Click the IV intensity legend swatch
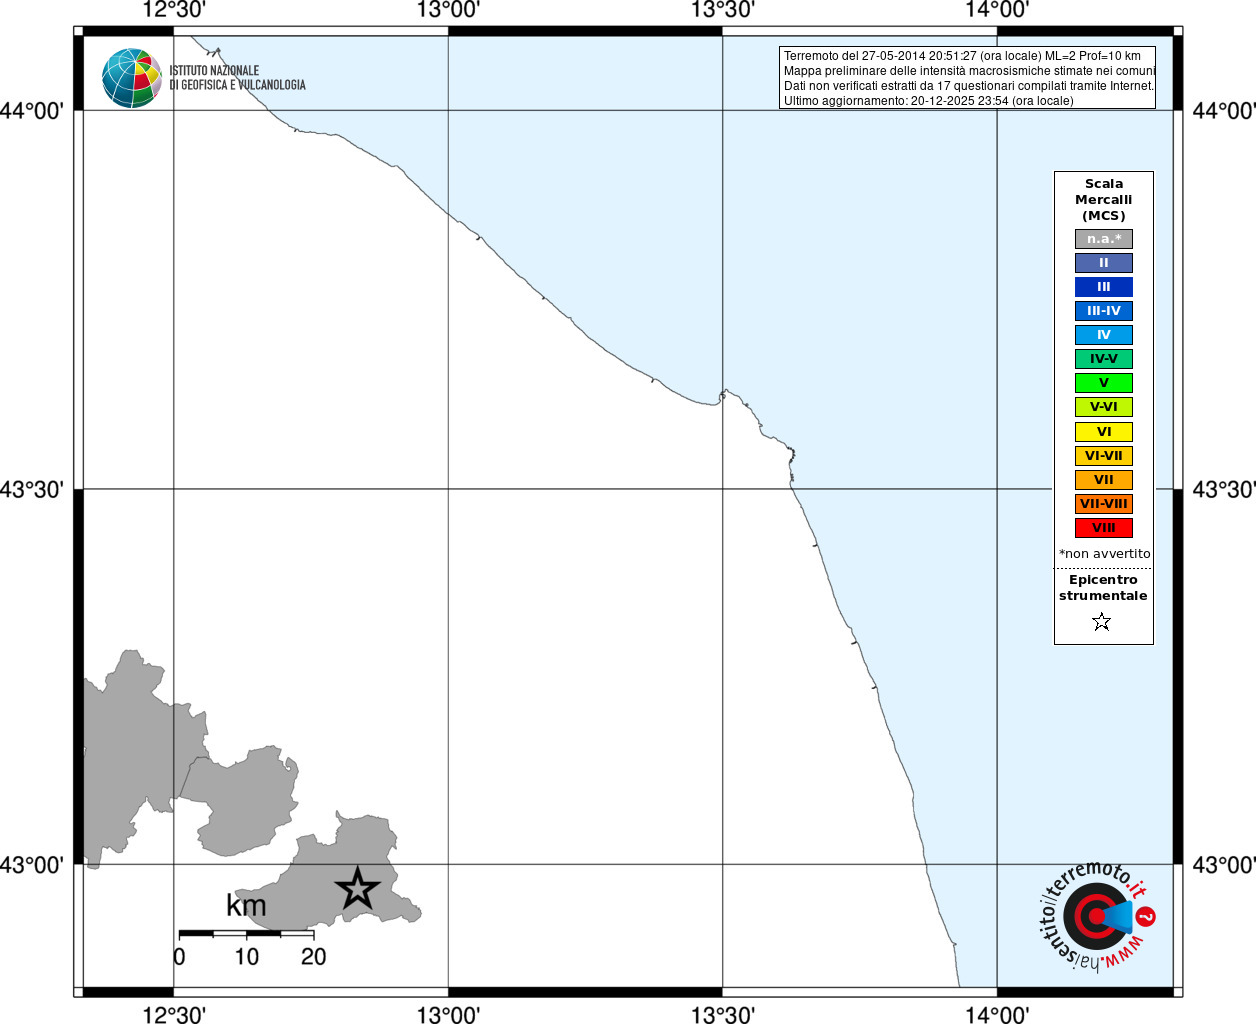This screenshot has width=1256, height=1024. (1103, 335)
